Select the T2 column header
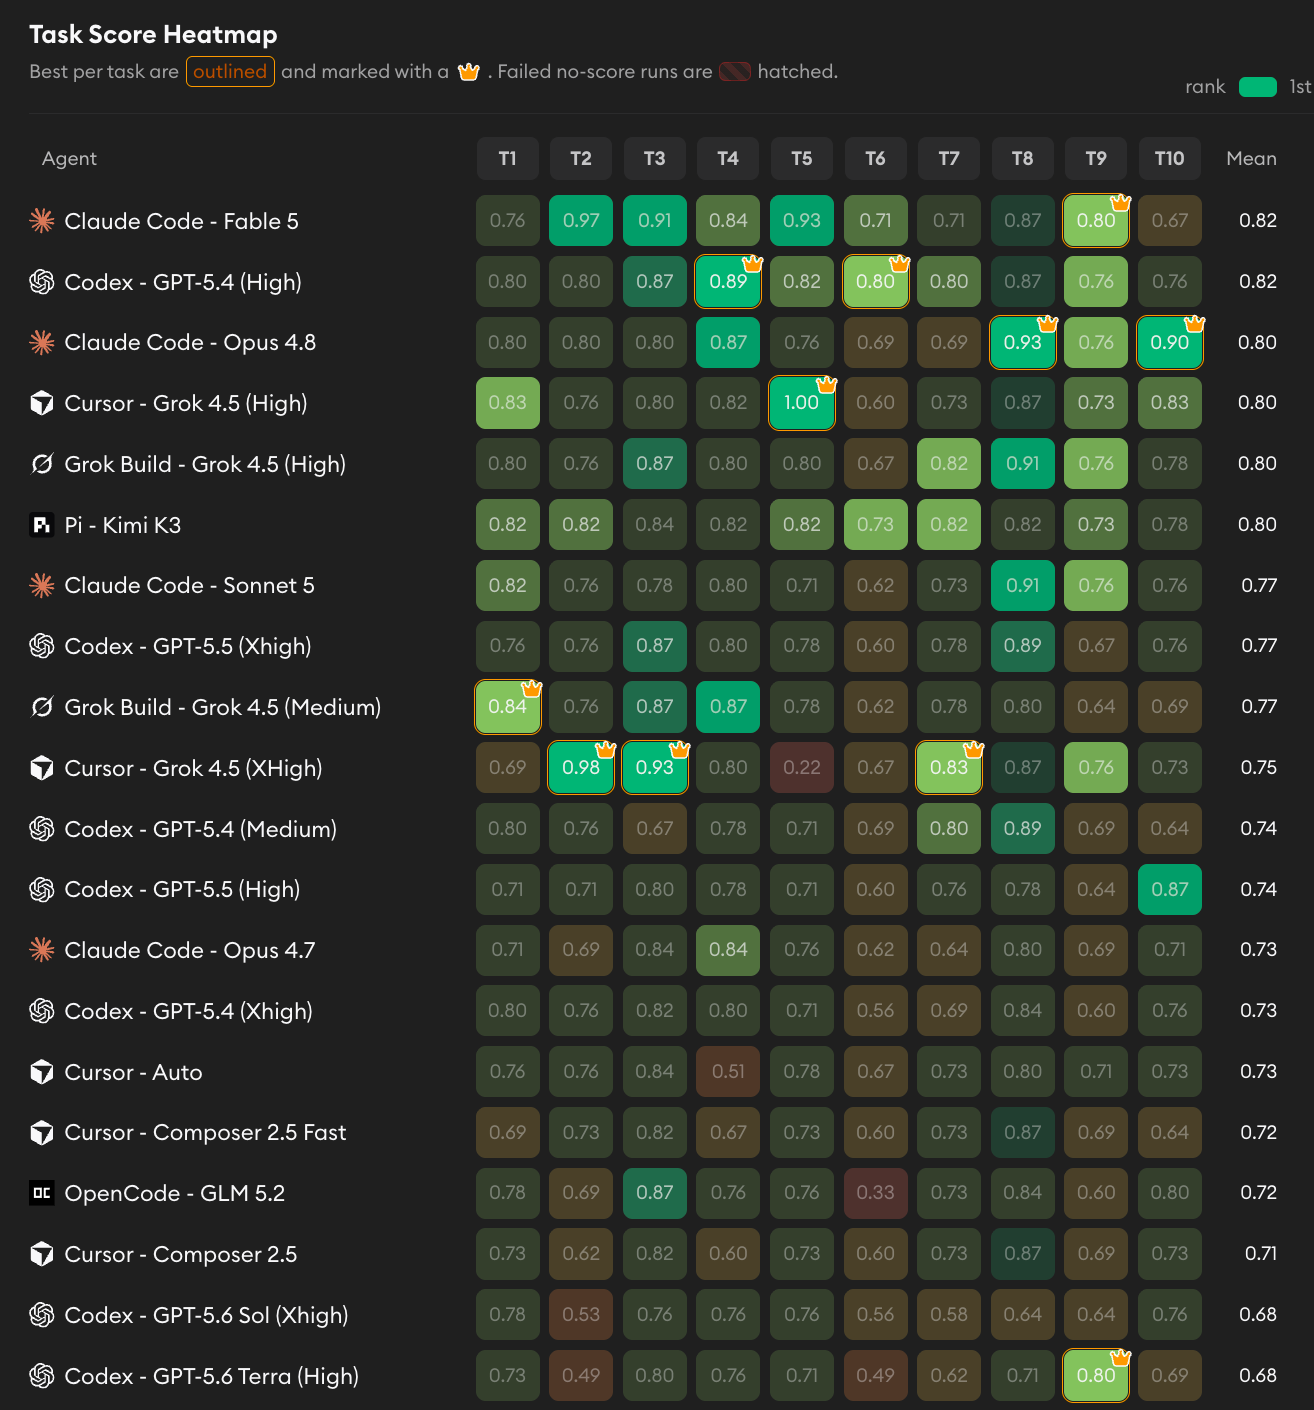 pyautogui.click(x=581, y=158)
